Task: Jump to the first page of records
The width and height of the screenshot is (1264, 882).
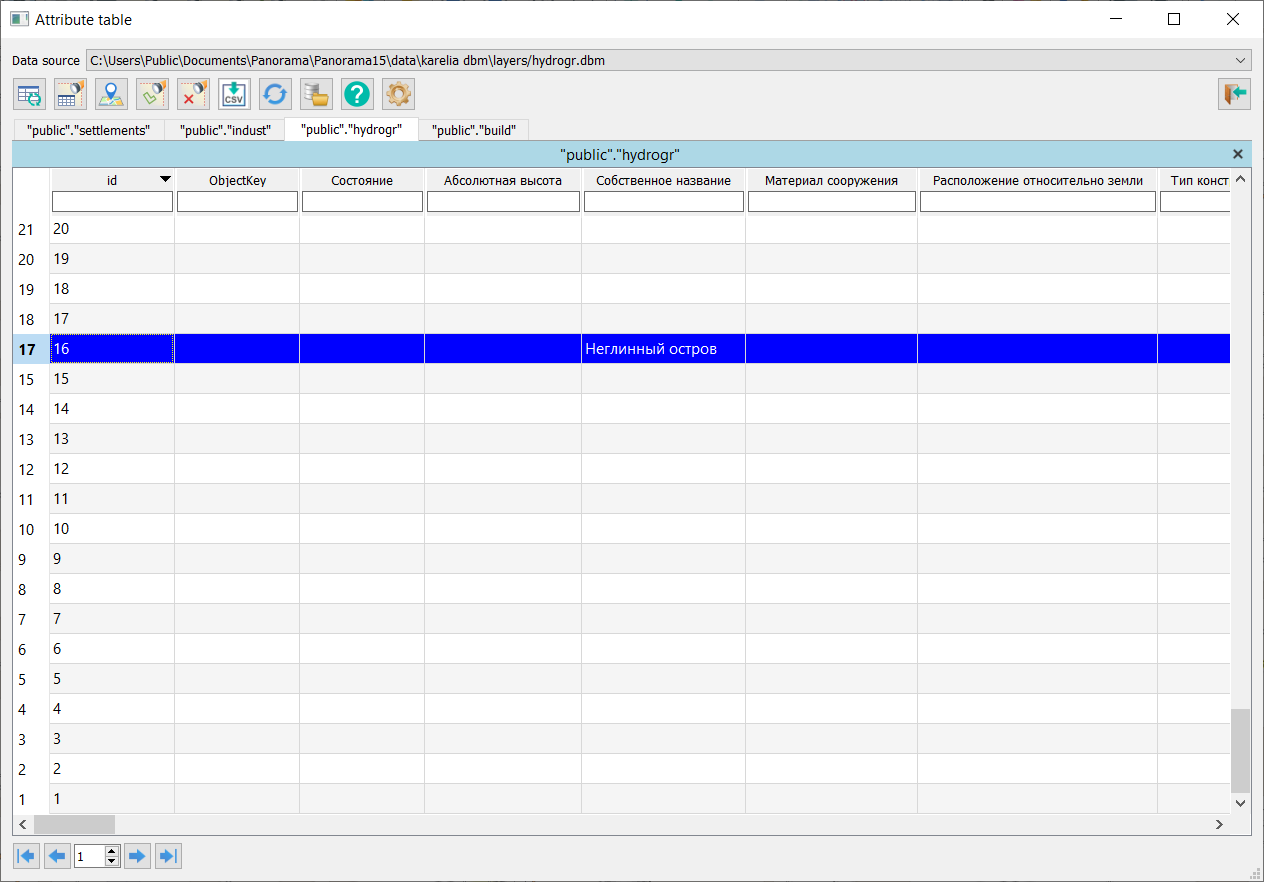Action: click(26, 856)
